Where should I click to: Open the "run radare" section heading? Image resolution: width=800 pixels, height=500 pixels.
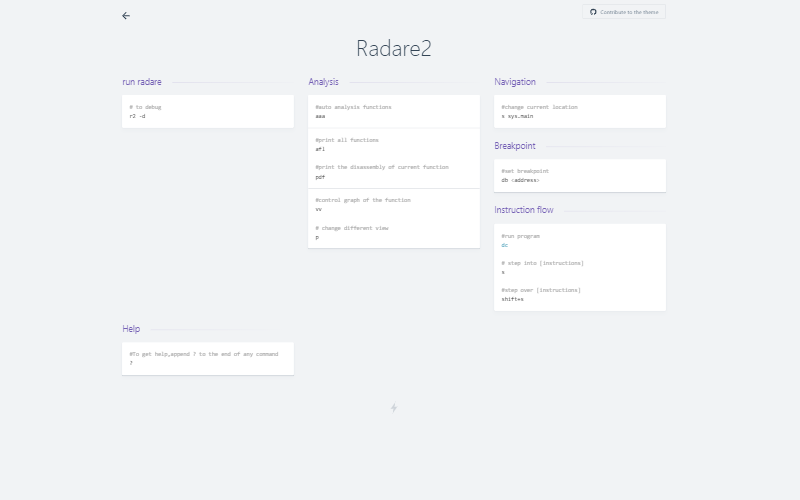click(x=142, y=82)
